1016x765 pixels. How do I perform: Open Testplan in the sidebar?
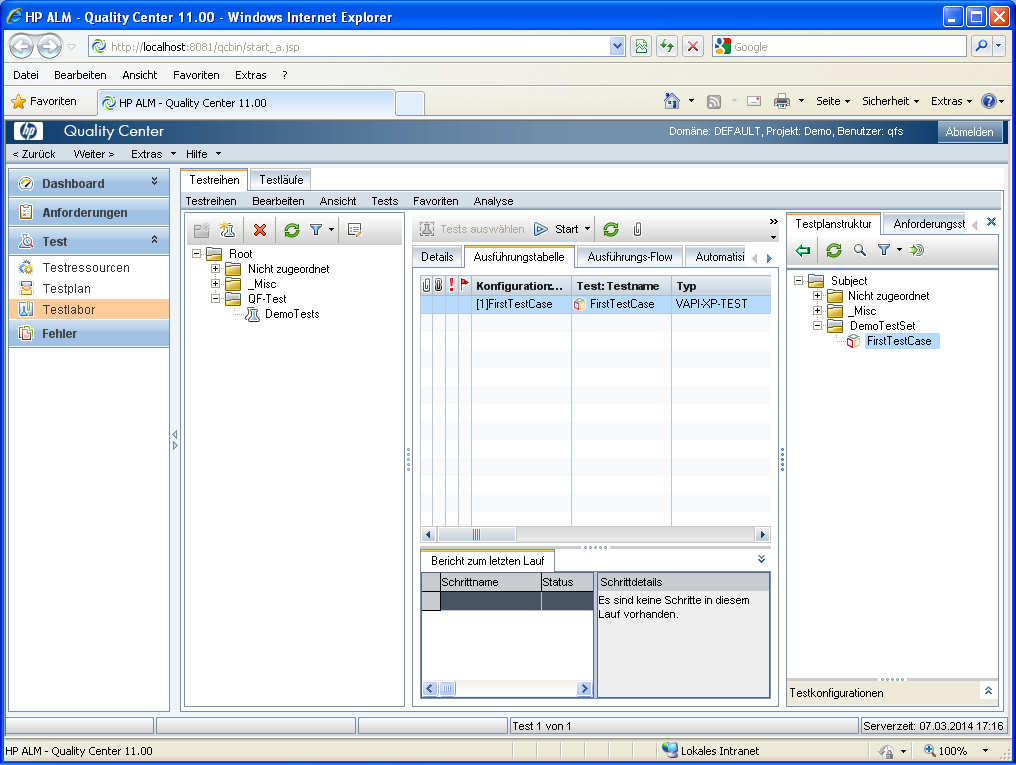(x=66, y=288)
